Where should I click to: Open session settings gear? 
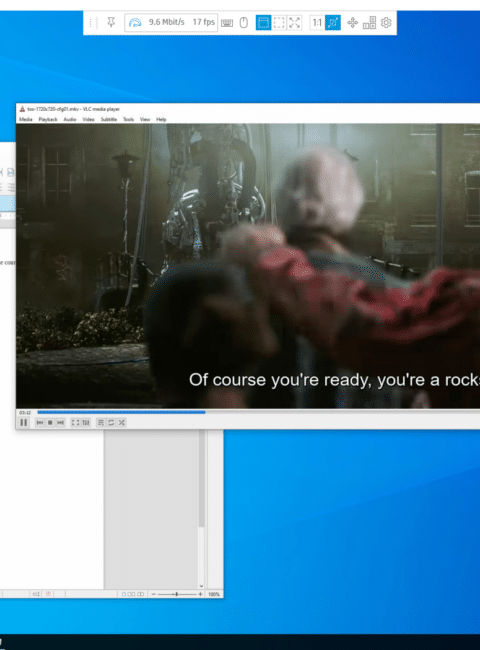pos(386,22)
